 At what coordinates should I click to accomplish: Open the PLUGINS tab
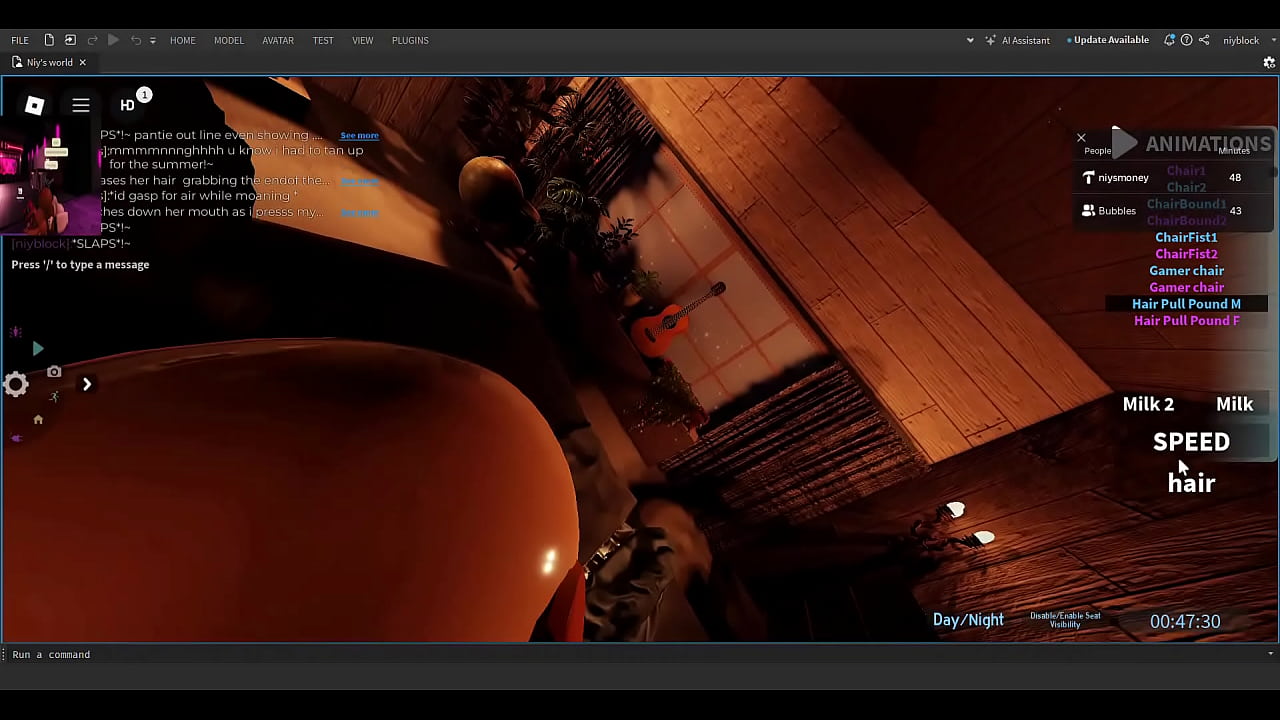pyautogui.click(x=410, y=40)
